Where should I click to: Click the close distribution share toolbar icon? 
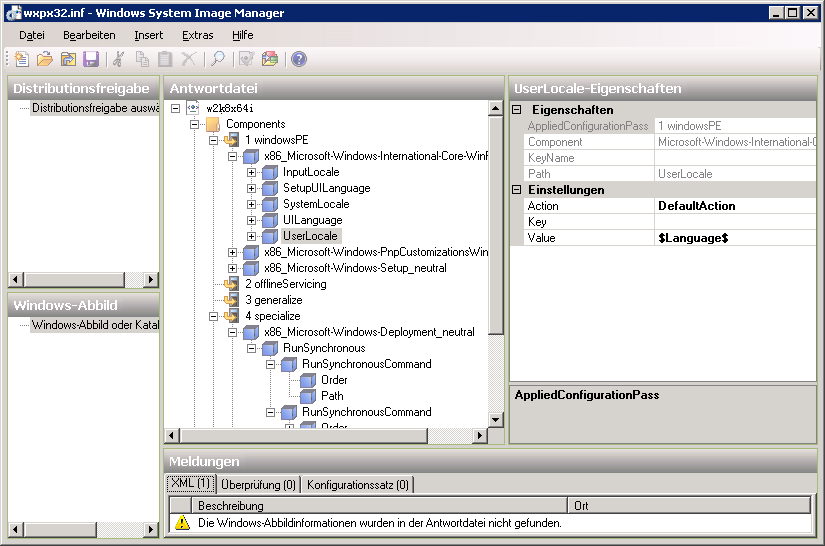(68, 60)
